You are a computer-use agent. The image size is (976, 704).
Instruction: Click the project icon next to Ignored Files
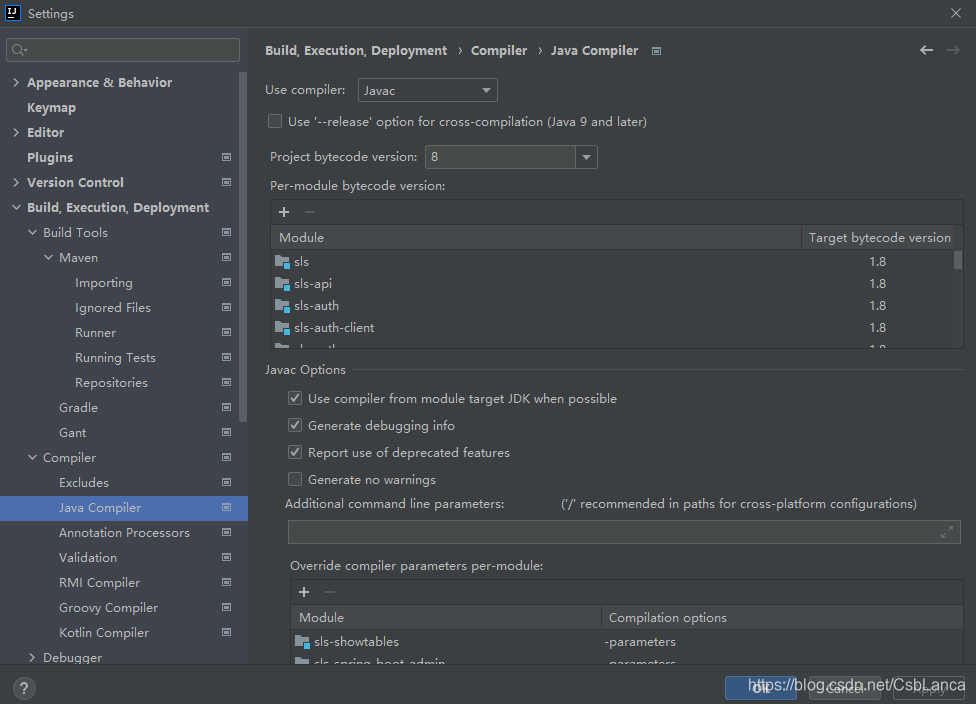(227, 307)
